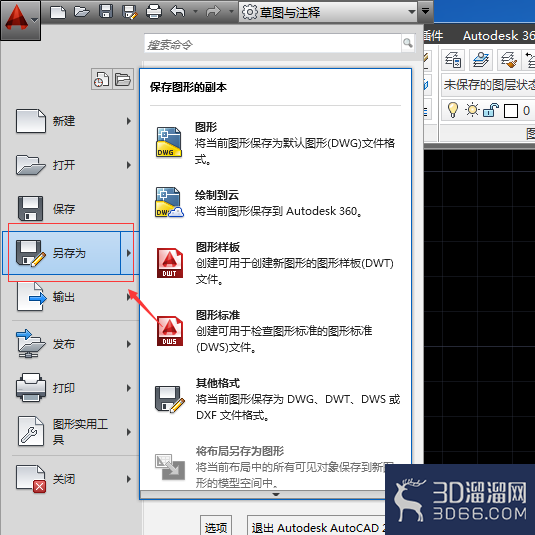
Task: Choose the 图形标准 heading text
Action: point(218,315)
